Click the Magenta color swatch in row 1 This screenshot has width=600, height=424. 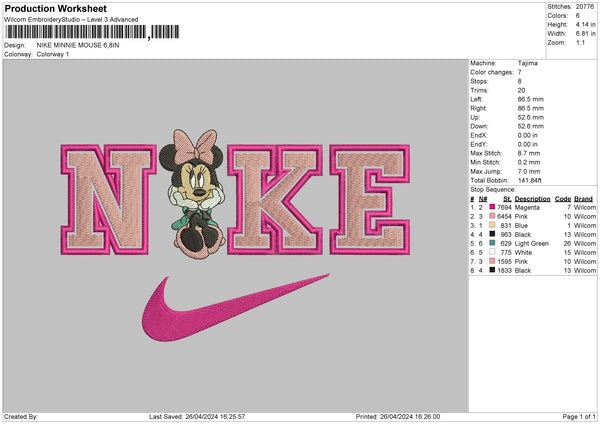tap(492, 207)
